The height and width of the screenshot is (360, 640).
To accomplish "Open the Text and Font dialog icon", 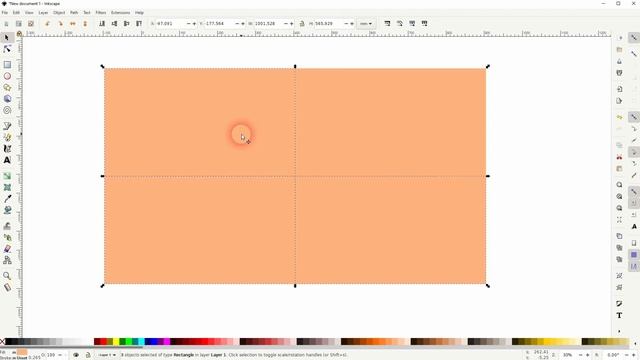I will 619,316.
